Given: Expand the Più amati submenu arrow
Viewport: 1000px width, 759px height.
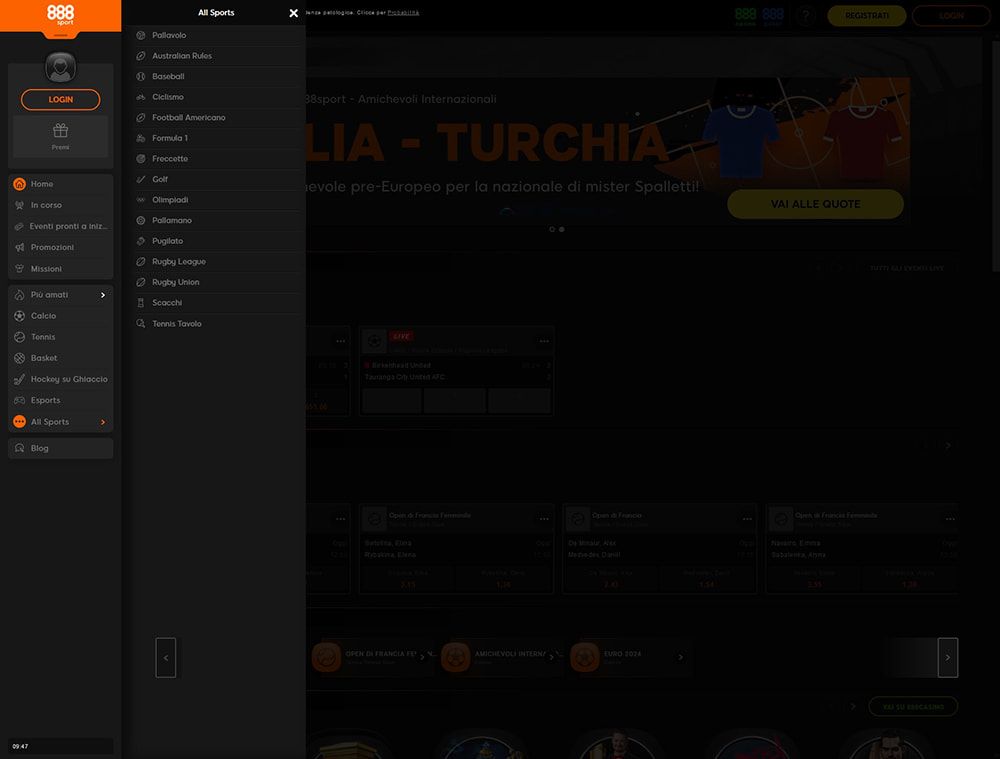Looking at the screenshot, I should (103, 295).
